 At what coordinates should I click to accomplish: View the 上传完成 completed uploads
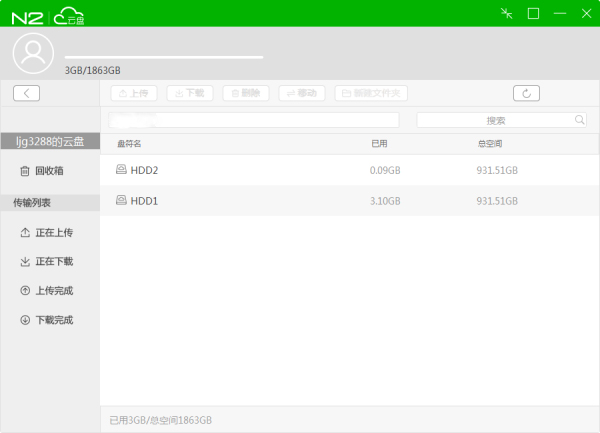(x=46, y=291)
